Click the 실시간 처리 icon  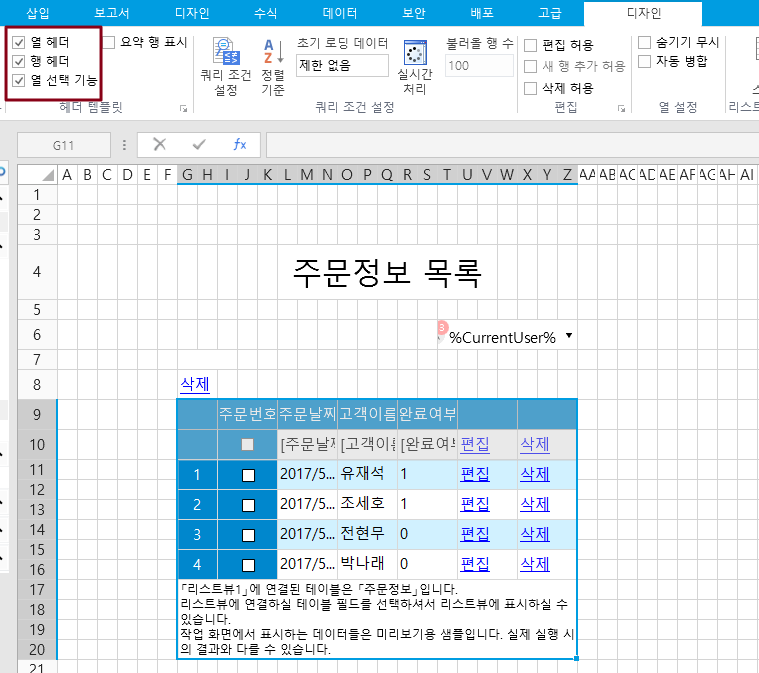414,67
